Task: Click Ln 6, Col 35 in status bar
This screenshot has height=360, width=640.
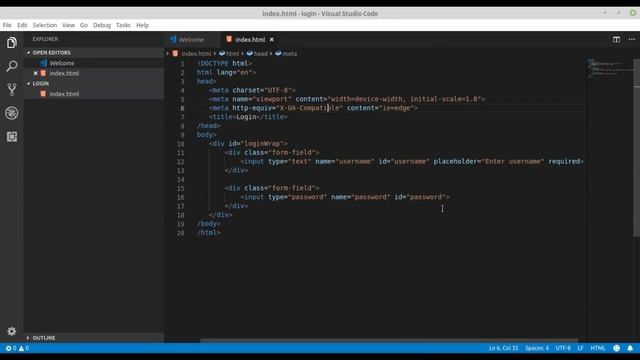Action: pyautogui.click(x=503, y=348)
